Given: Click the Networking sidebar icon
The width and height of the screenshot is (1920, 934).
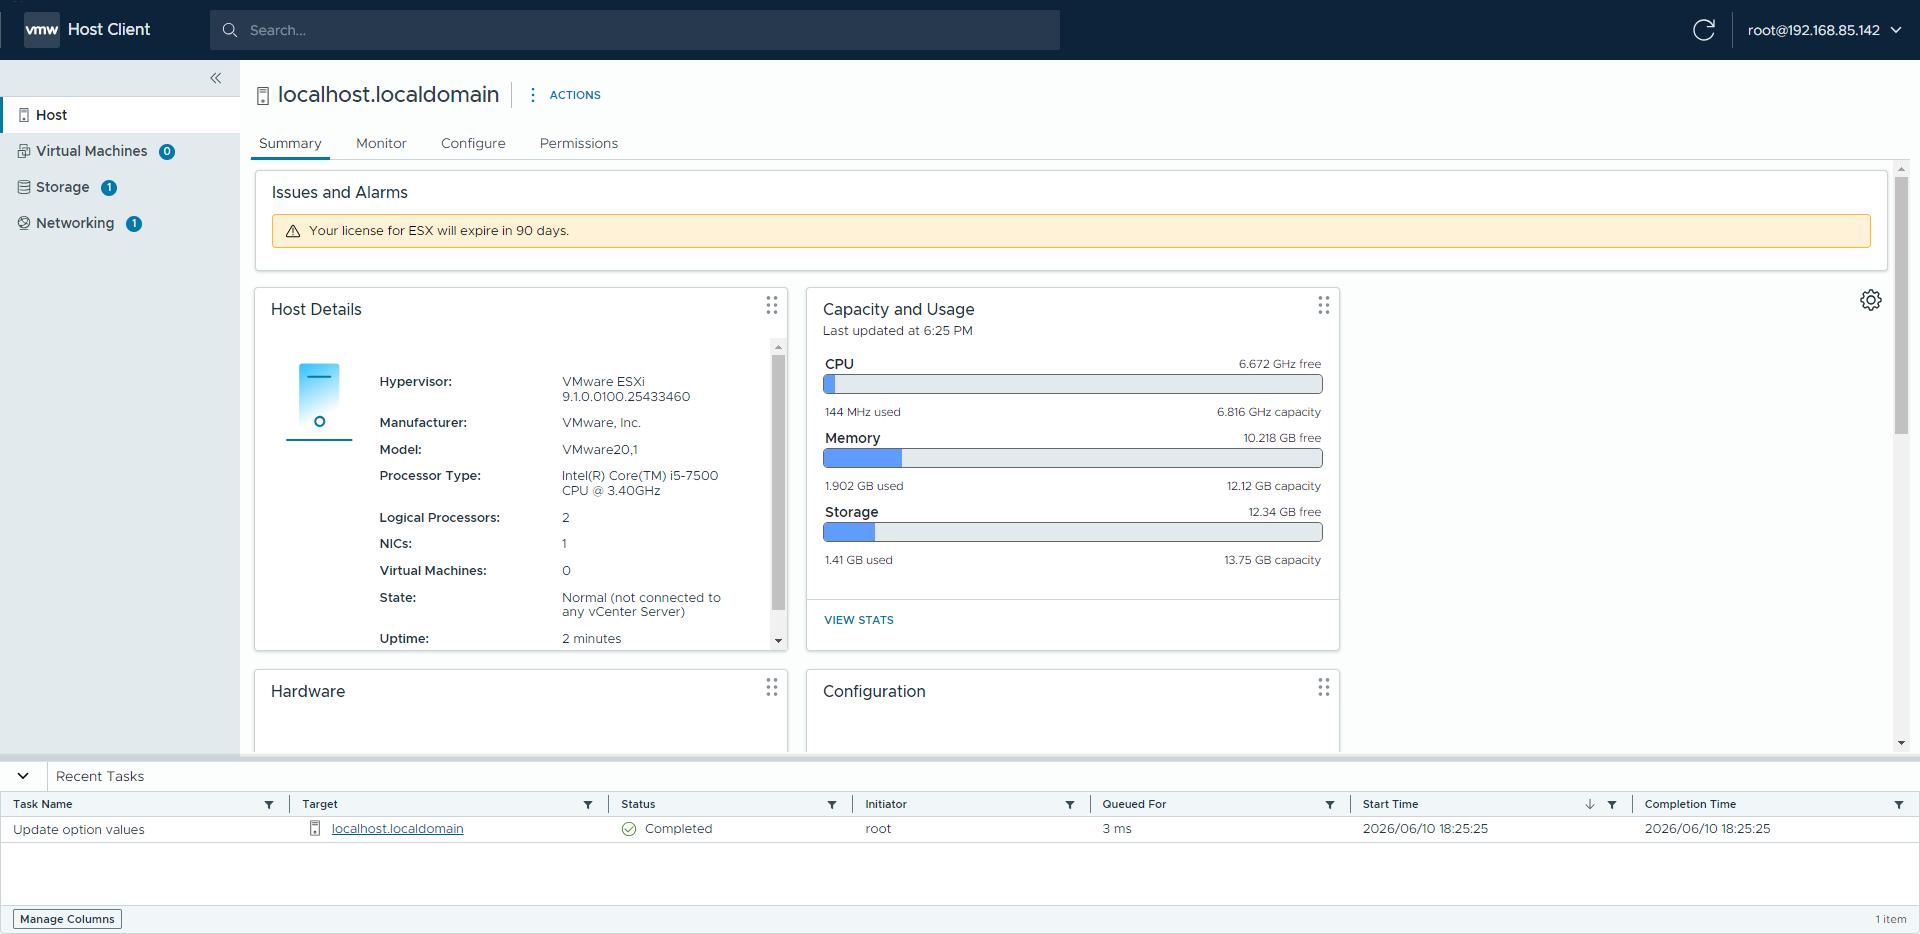Looking at the screenshot, I should tap(24, 223).
